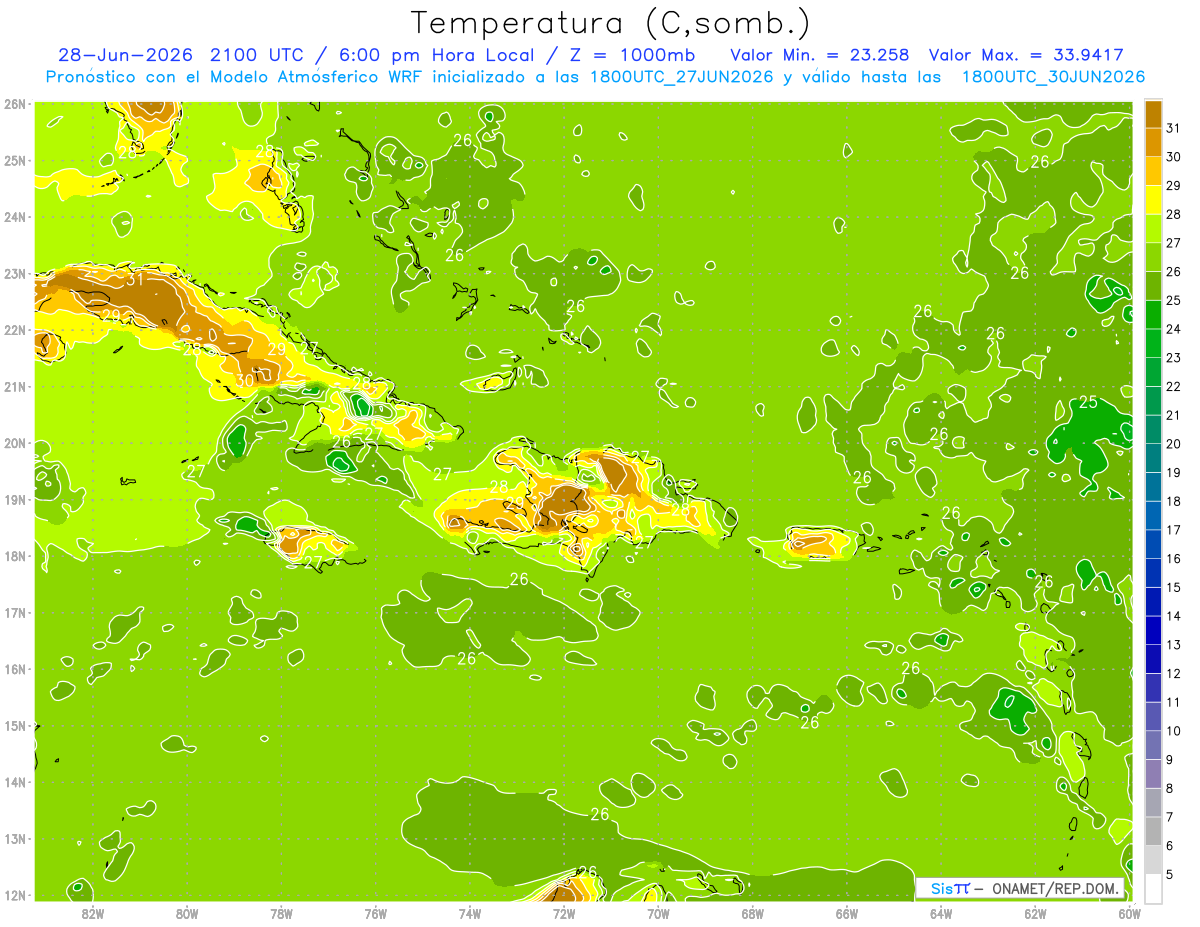
Task: Click the "74W" longitude axis label
Action: 470,913
